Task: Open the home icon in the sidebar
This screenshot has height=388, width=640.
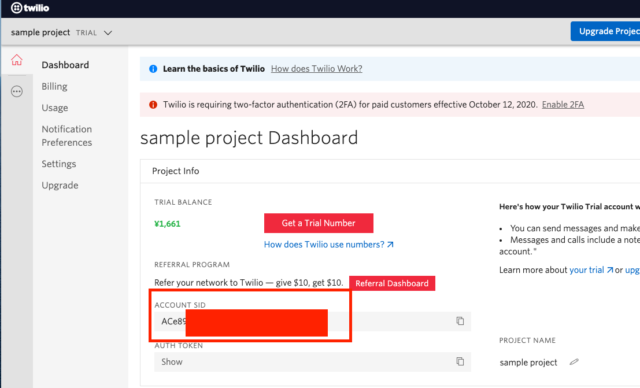Action: pos(17,60)
